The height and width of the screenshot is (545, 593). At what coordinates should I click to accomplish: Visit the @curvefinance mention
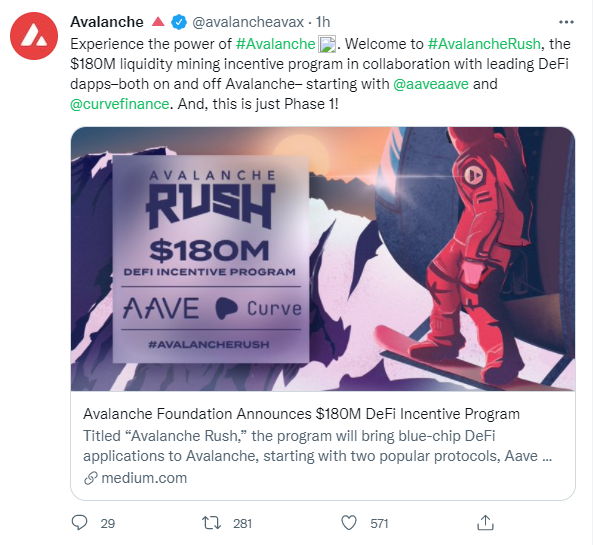[120, 104]
